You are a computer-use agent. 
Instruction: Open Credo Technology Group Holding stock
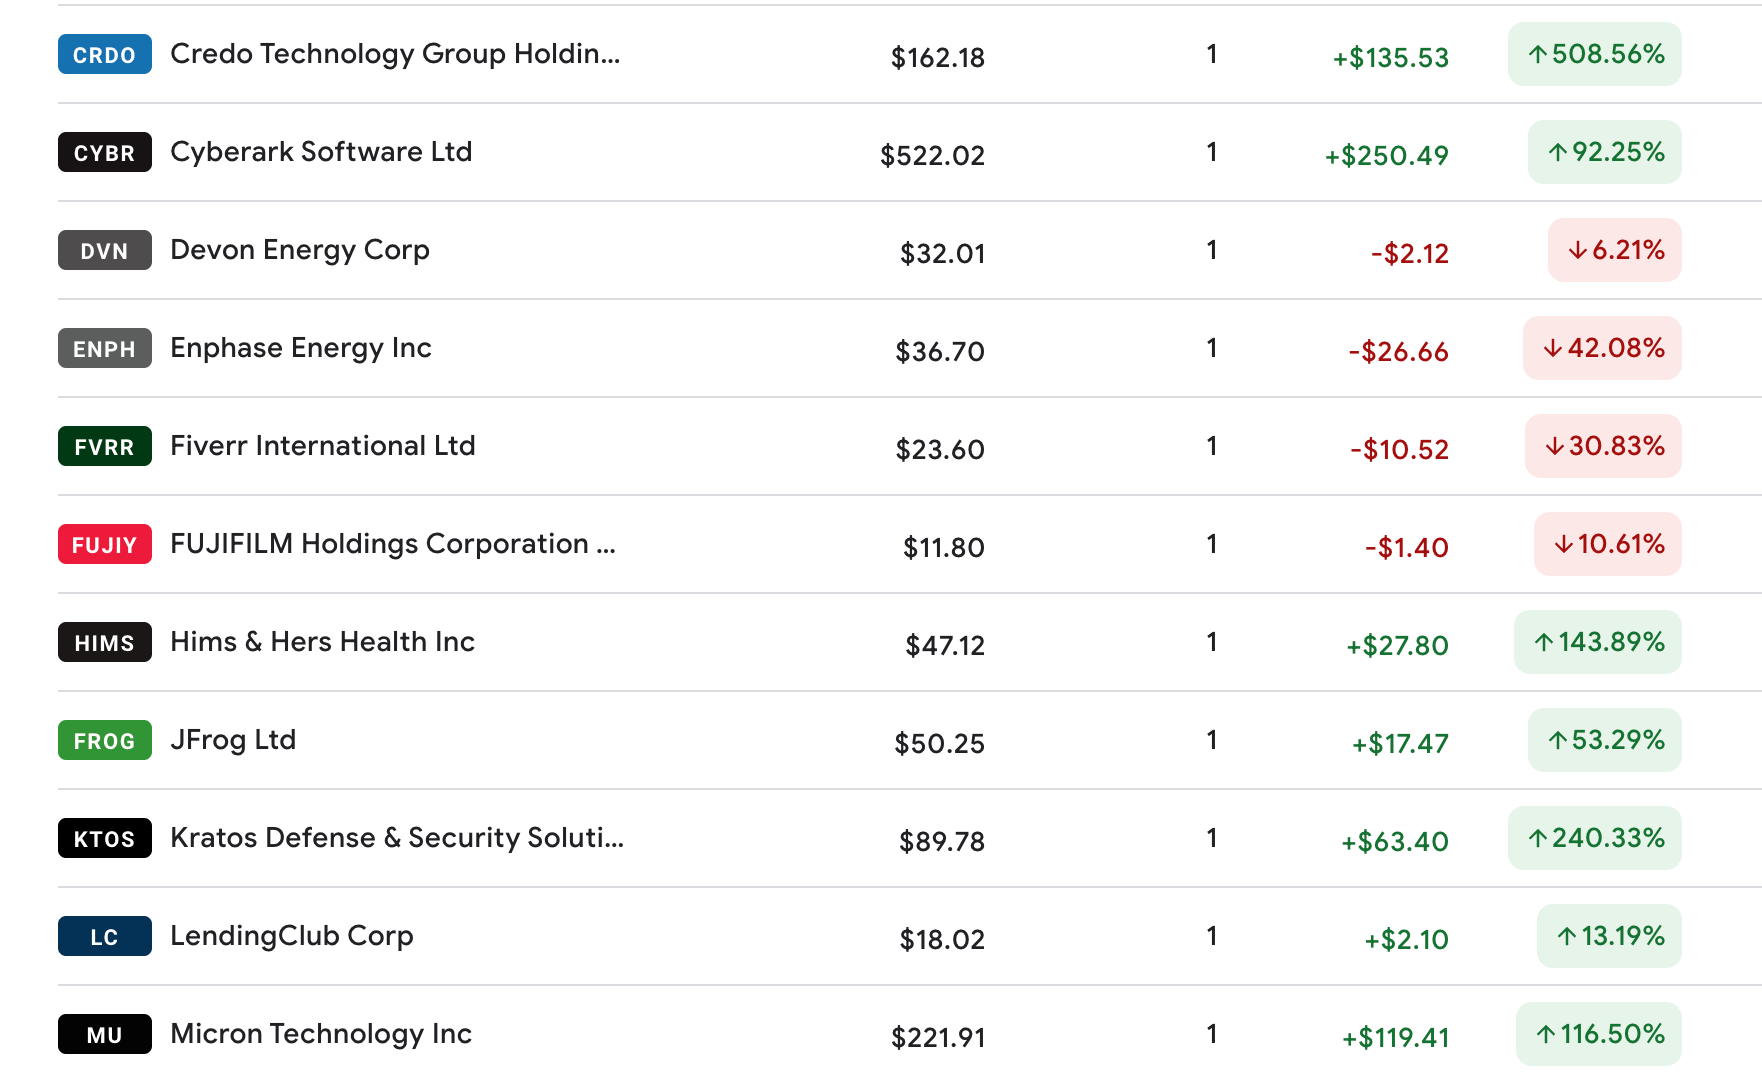click(x=395, y=54)
